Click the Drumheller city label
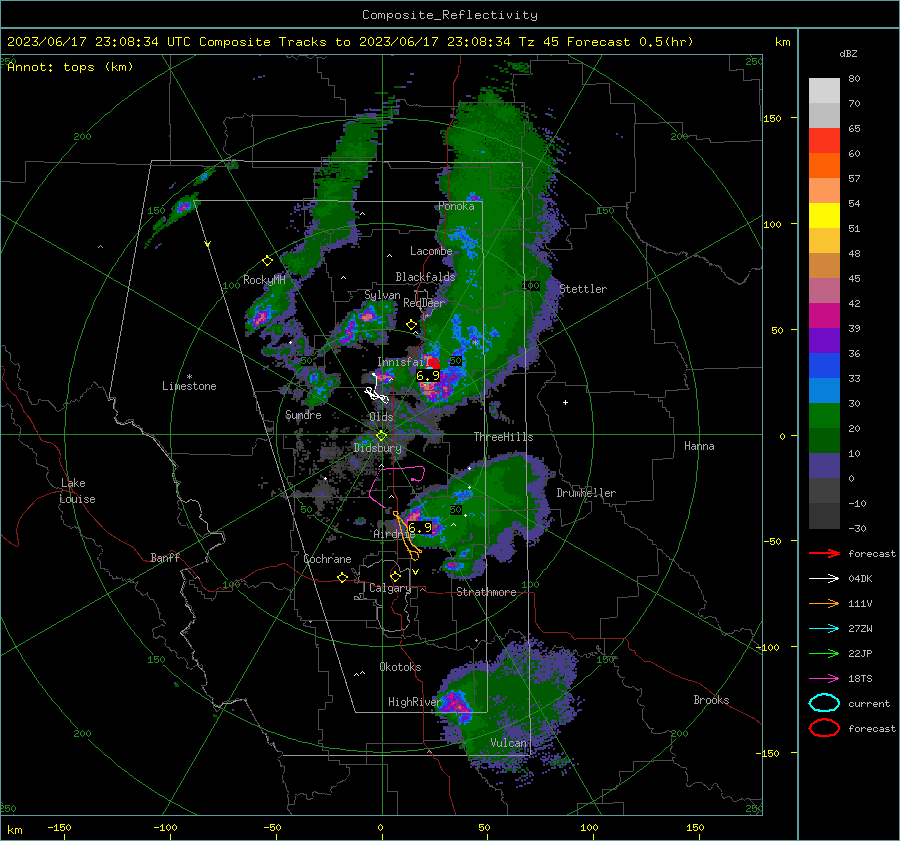Screen dimensions: 900x841 pos(586,493)
